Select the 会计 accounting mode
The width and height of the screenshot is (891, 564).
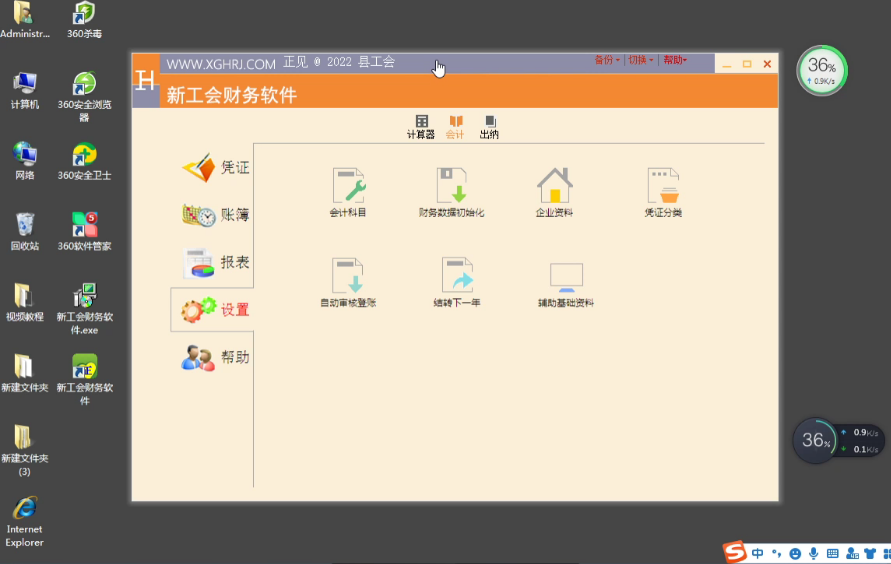coord(455,126)
